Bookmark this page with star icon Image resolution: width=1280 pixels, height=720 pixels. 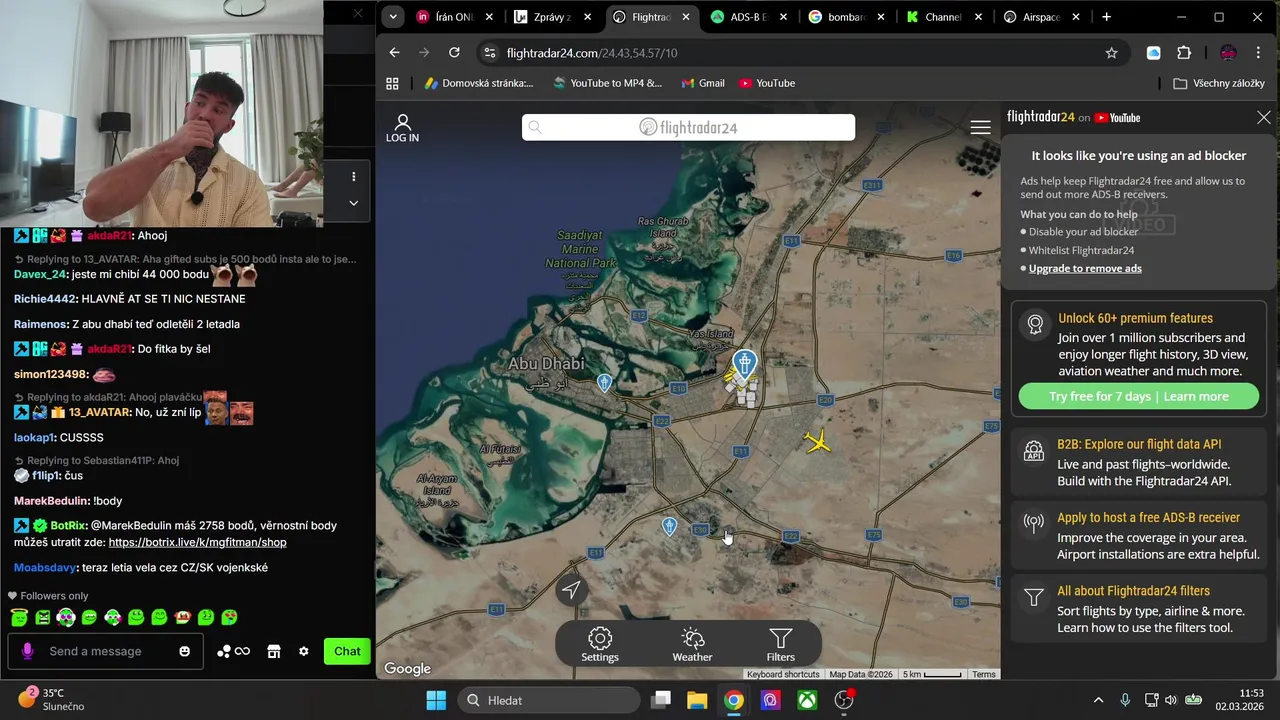coord(1111,53)
